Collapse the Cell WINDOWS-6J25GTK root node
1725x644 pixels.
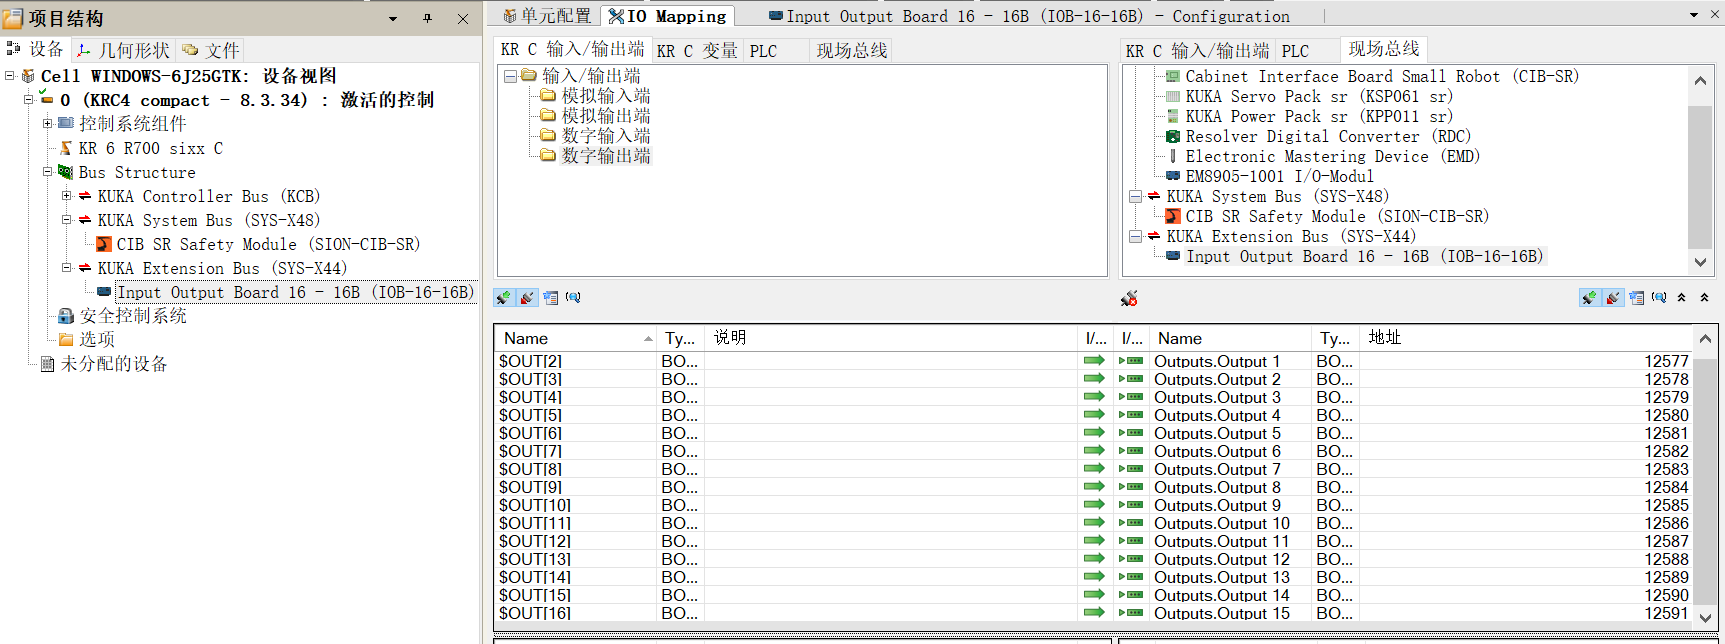pos(9,76)
